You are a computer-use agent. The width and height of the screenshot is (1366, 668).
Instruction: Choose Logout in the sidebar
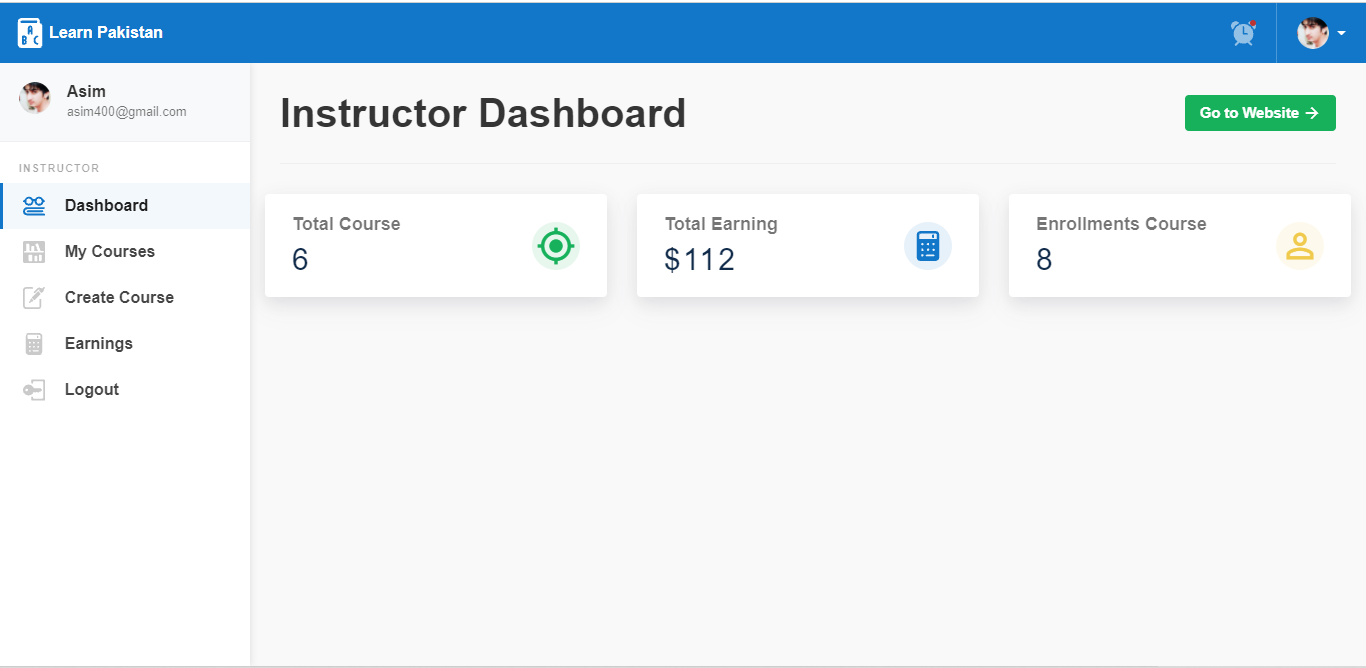click(125, 390)
